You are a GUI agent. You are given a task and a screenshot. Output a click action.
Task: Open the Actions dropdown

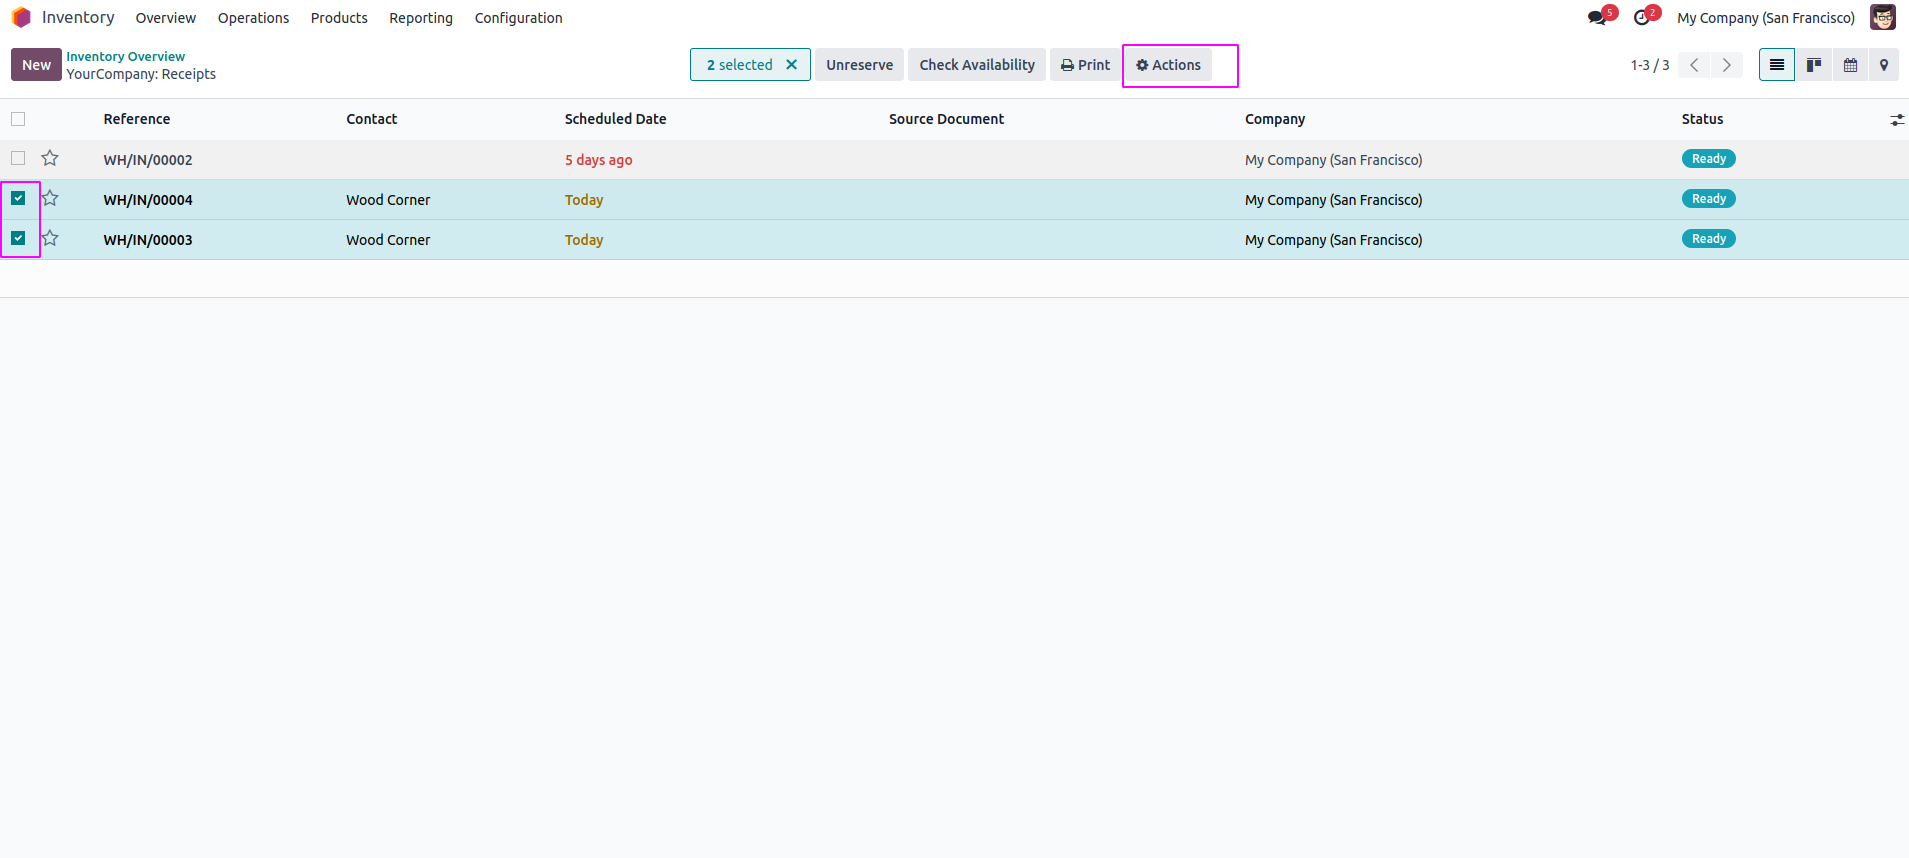click(x=1168, y=65)
